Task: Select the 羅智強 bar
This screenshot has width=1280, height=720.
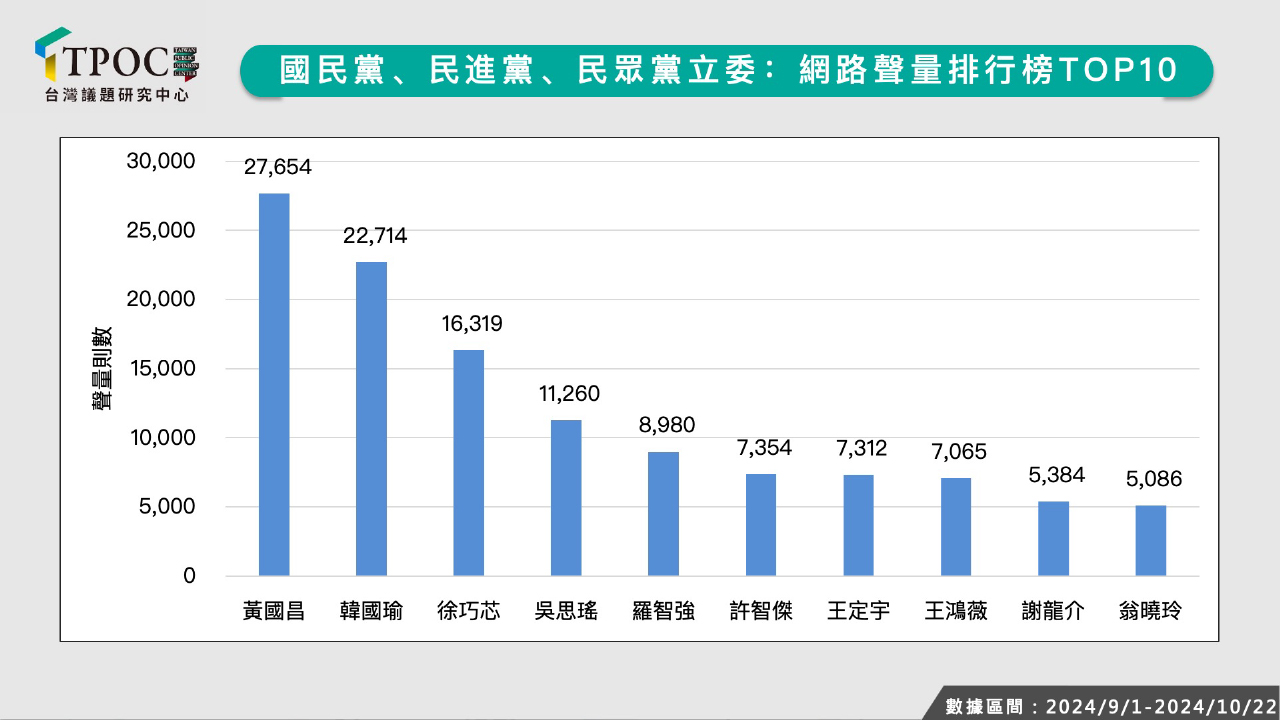Action: [x=663, y=514]
